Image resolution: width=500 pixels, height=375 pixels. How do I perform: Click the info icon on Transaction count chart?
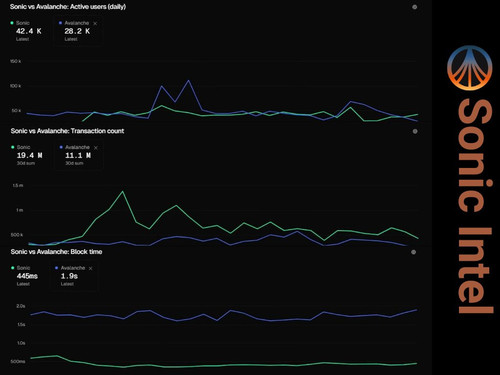pyautogui.click(x=415, y=131)
